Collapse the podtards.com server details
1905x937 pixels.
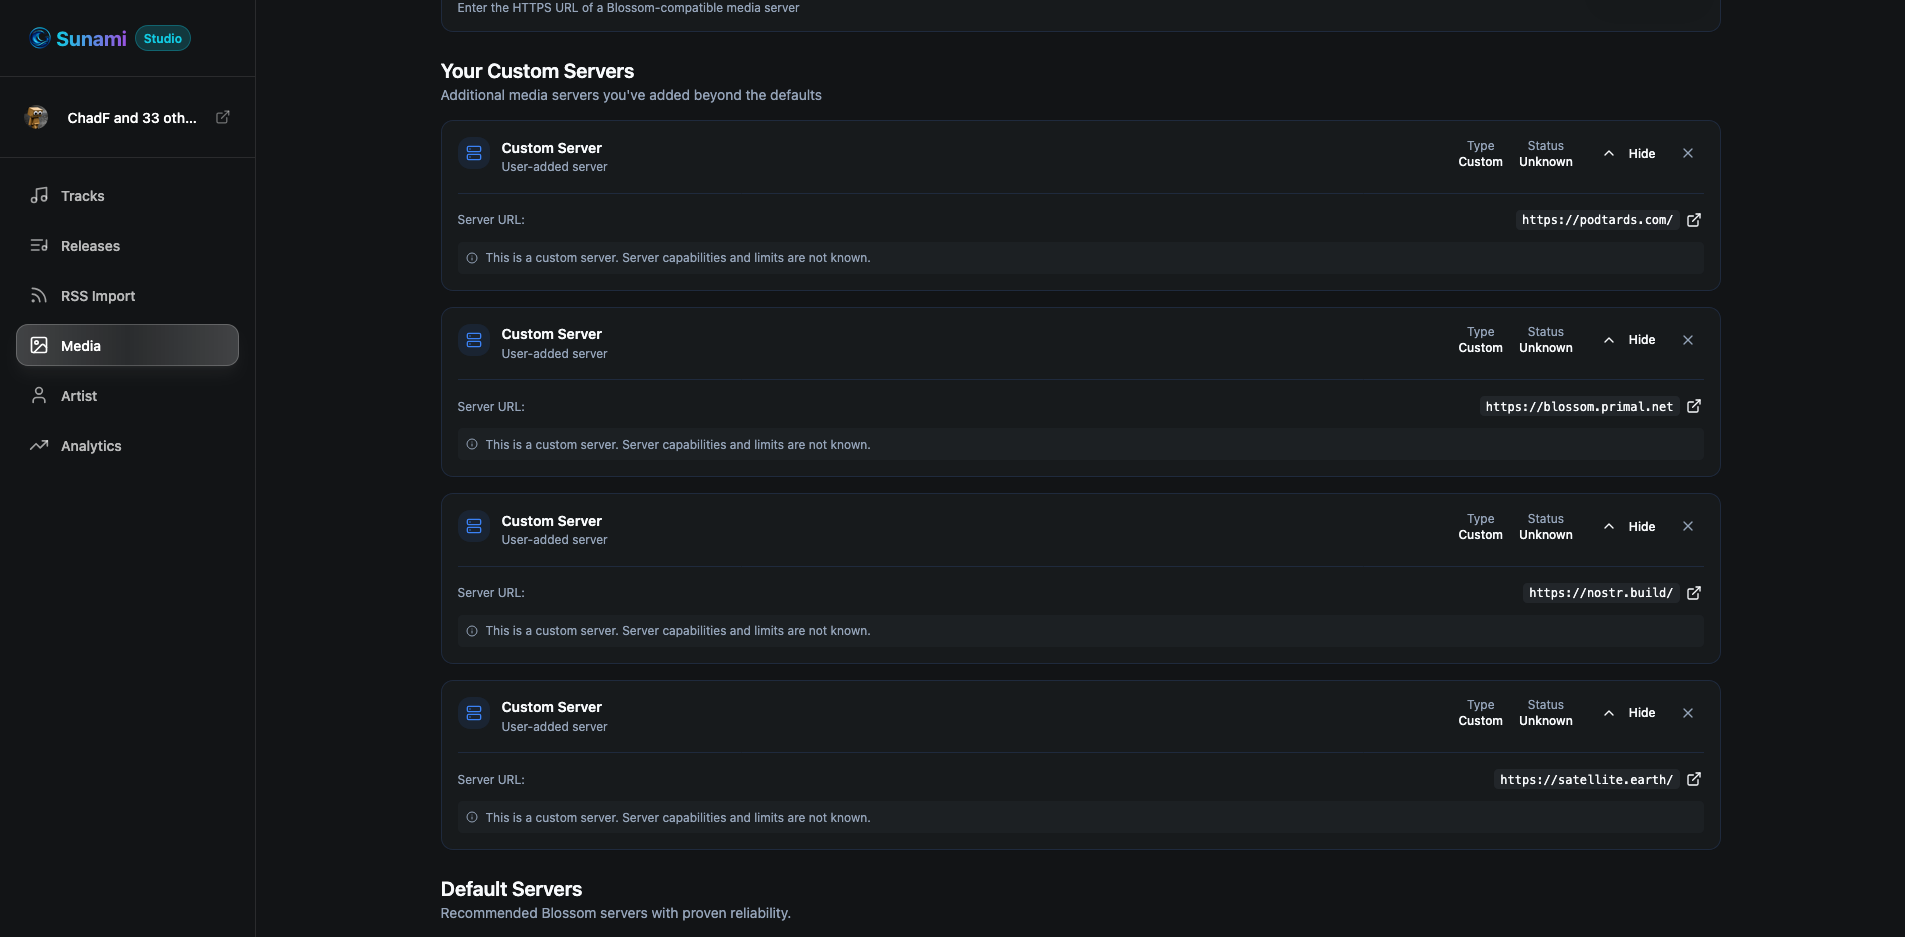click(x=1630, y=154)
